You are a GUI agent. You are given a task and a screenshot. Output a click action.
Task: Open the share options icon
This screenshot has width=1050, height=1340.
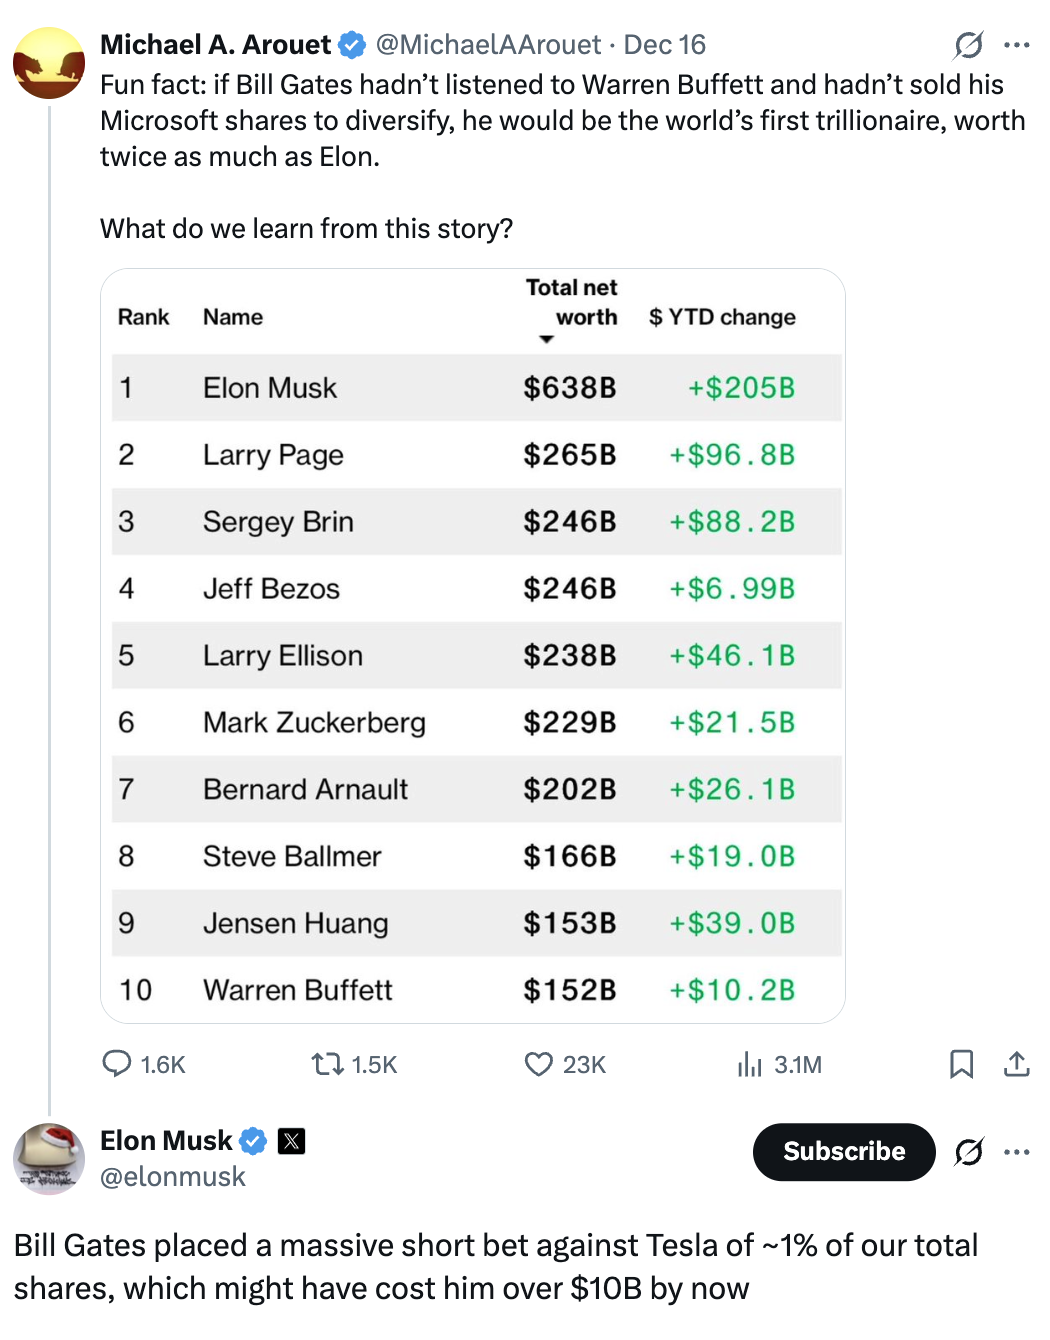(1016, 1065)
